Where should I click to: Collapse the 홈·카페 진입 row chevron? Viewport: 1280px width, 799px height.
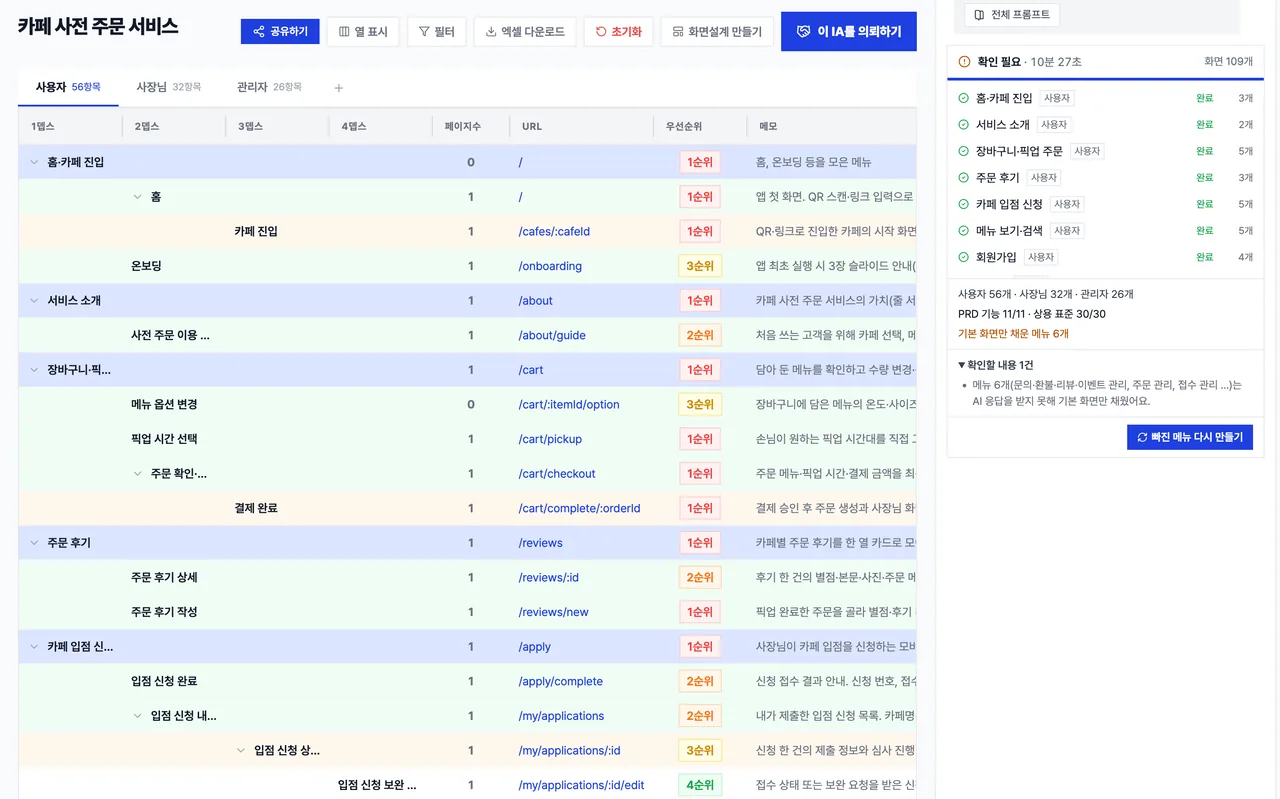tap(34, 162)
